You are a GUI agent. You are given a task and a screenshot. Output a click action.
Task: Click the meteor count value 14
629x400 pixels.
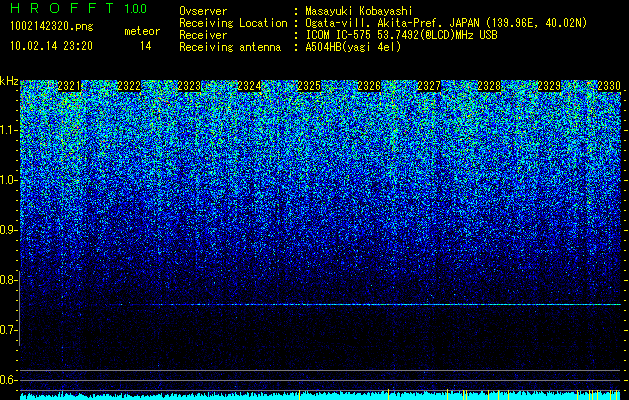point(146,46)
